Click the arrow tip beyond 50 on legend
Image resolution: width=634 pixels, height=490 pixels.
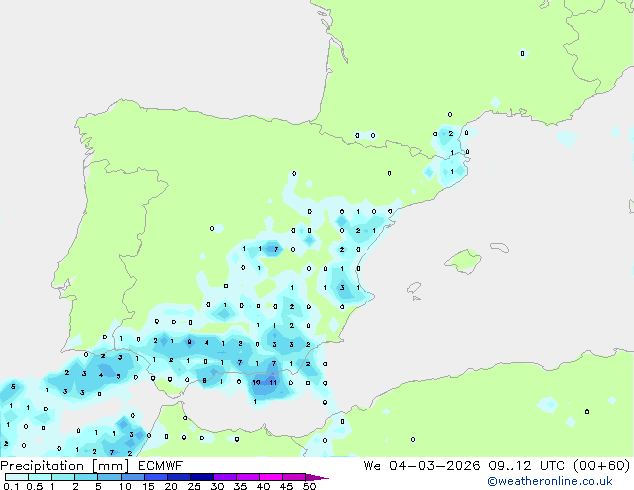point(317,477)
